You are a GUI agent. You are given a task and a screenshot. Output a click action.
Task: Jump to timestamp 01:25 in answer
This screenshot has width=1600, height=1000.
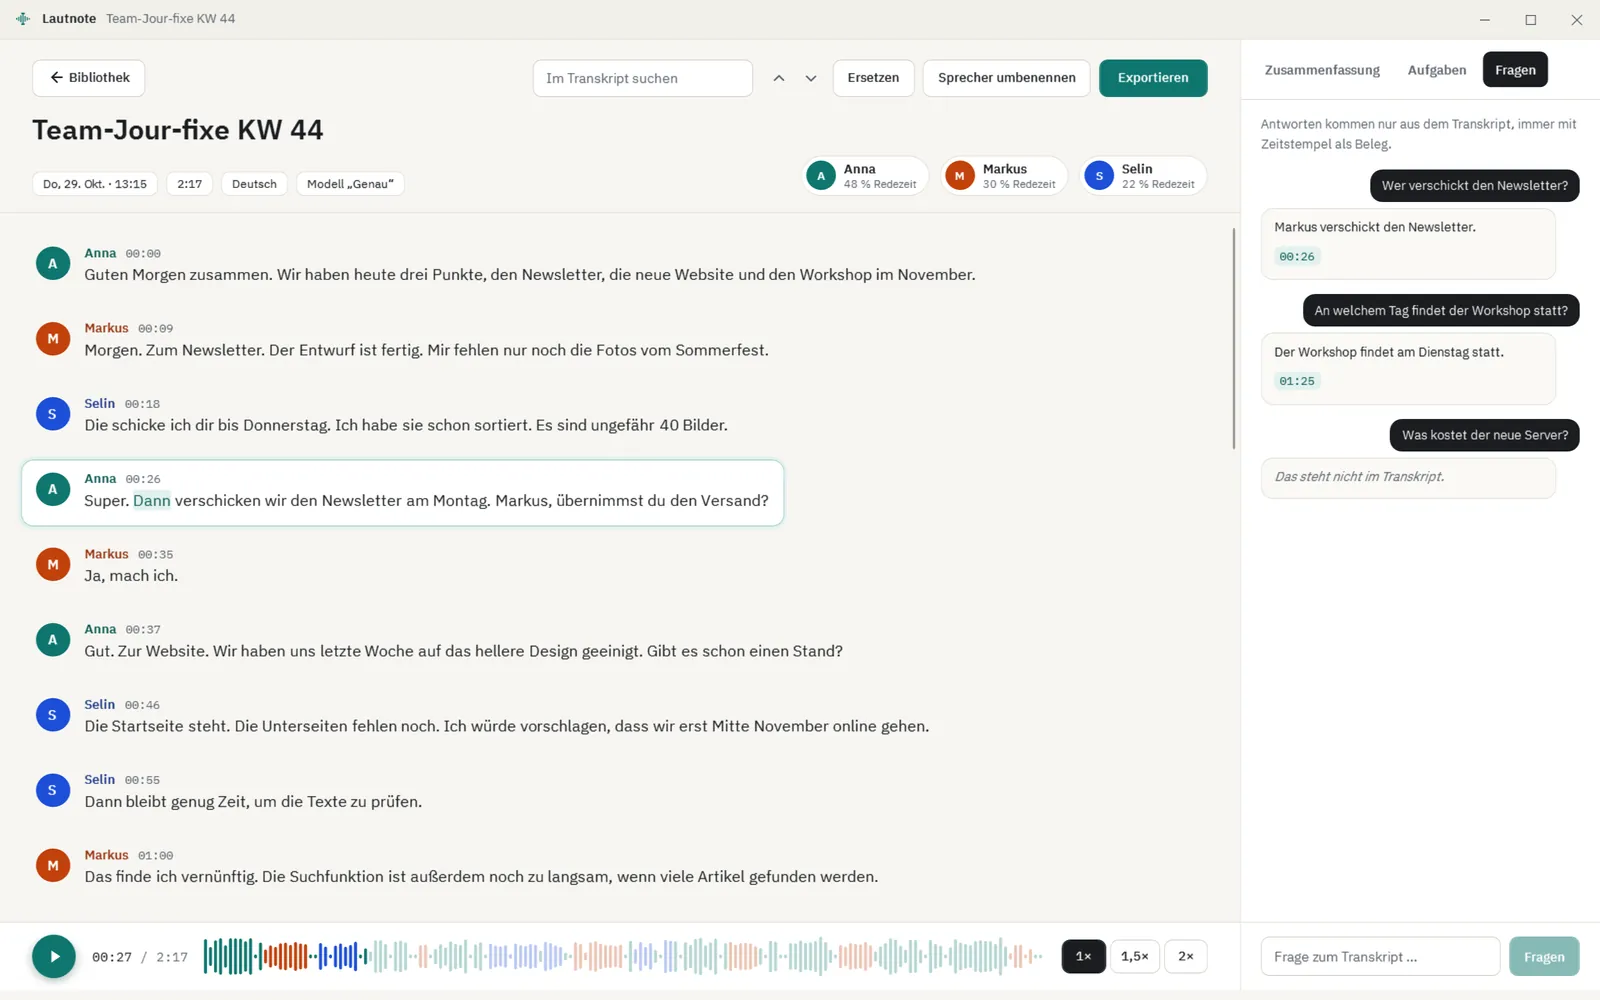pos(1297,381)
